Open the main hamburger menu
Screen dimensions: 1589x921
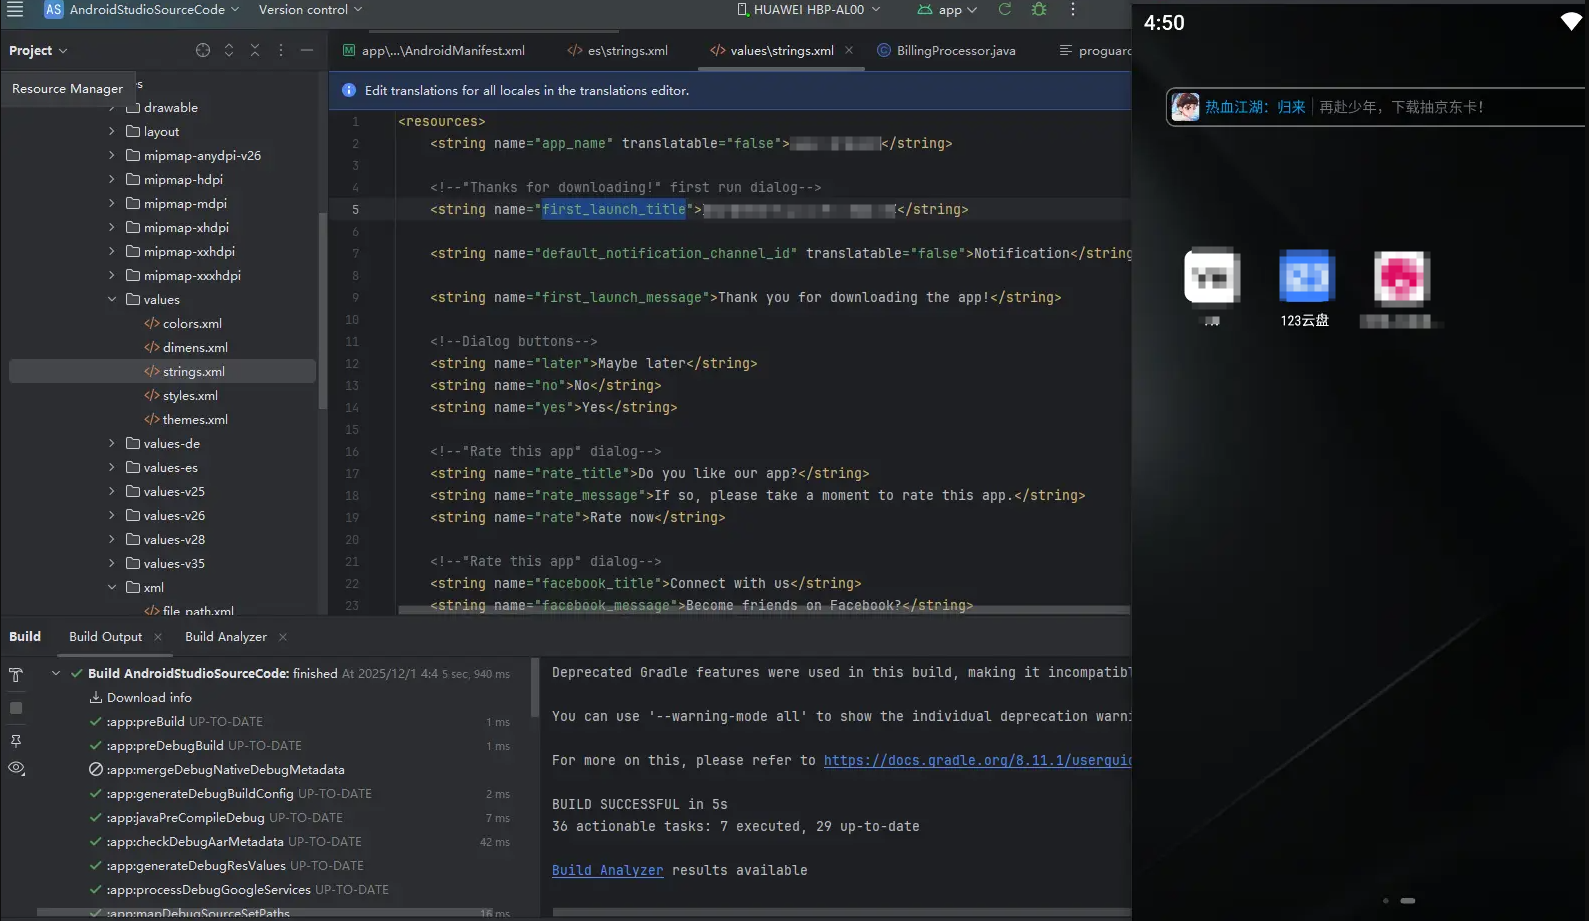15,10
